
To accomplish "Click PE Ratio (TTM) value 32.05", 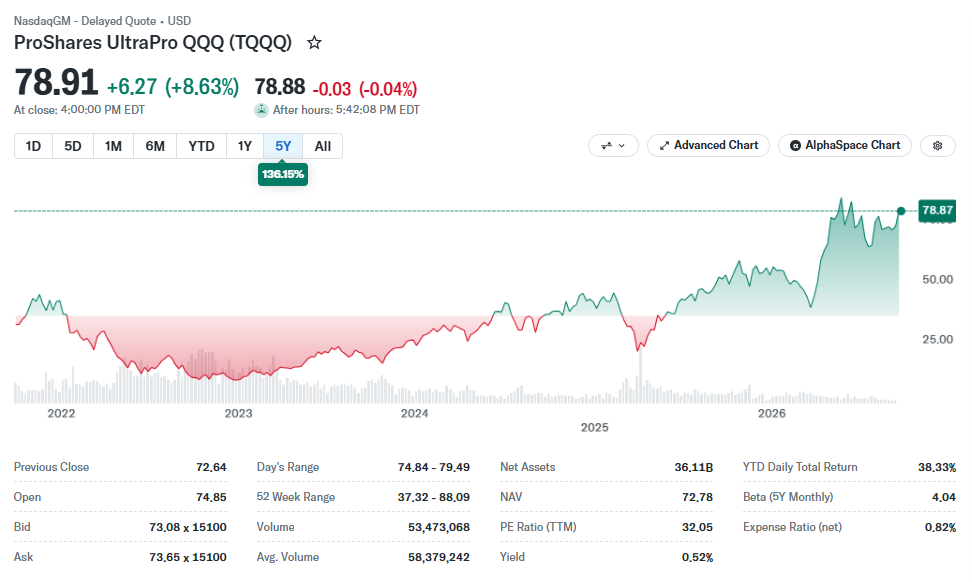I will 697,527.
